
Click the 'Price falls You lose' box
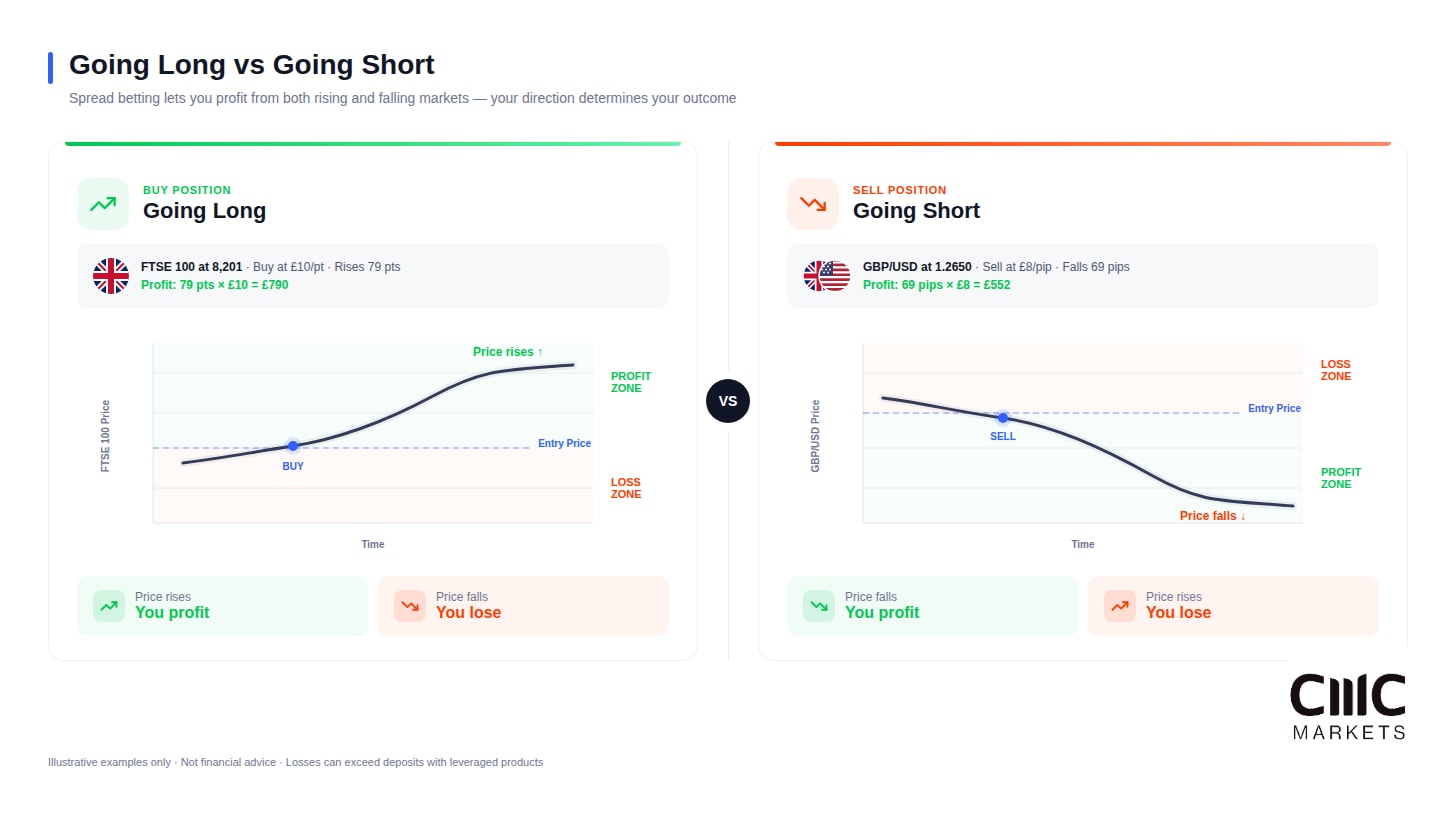[523, 606]
